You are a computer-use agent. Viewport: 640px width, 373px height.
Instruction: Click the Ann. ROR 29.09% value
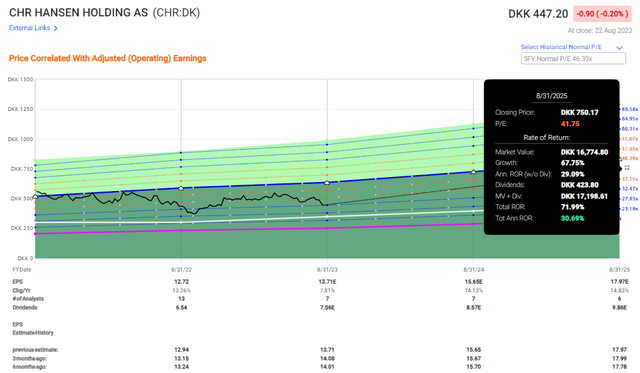(573, 174)
